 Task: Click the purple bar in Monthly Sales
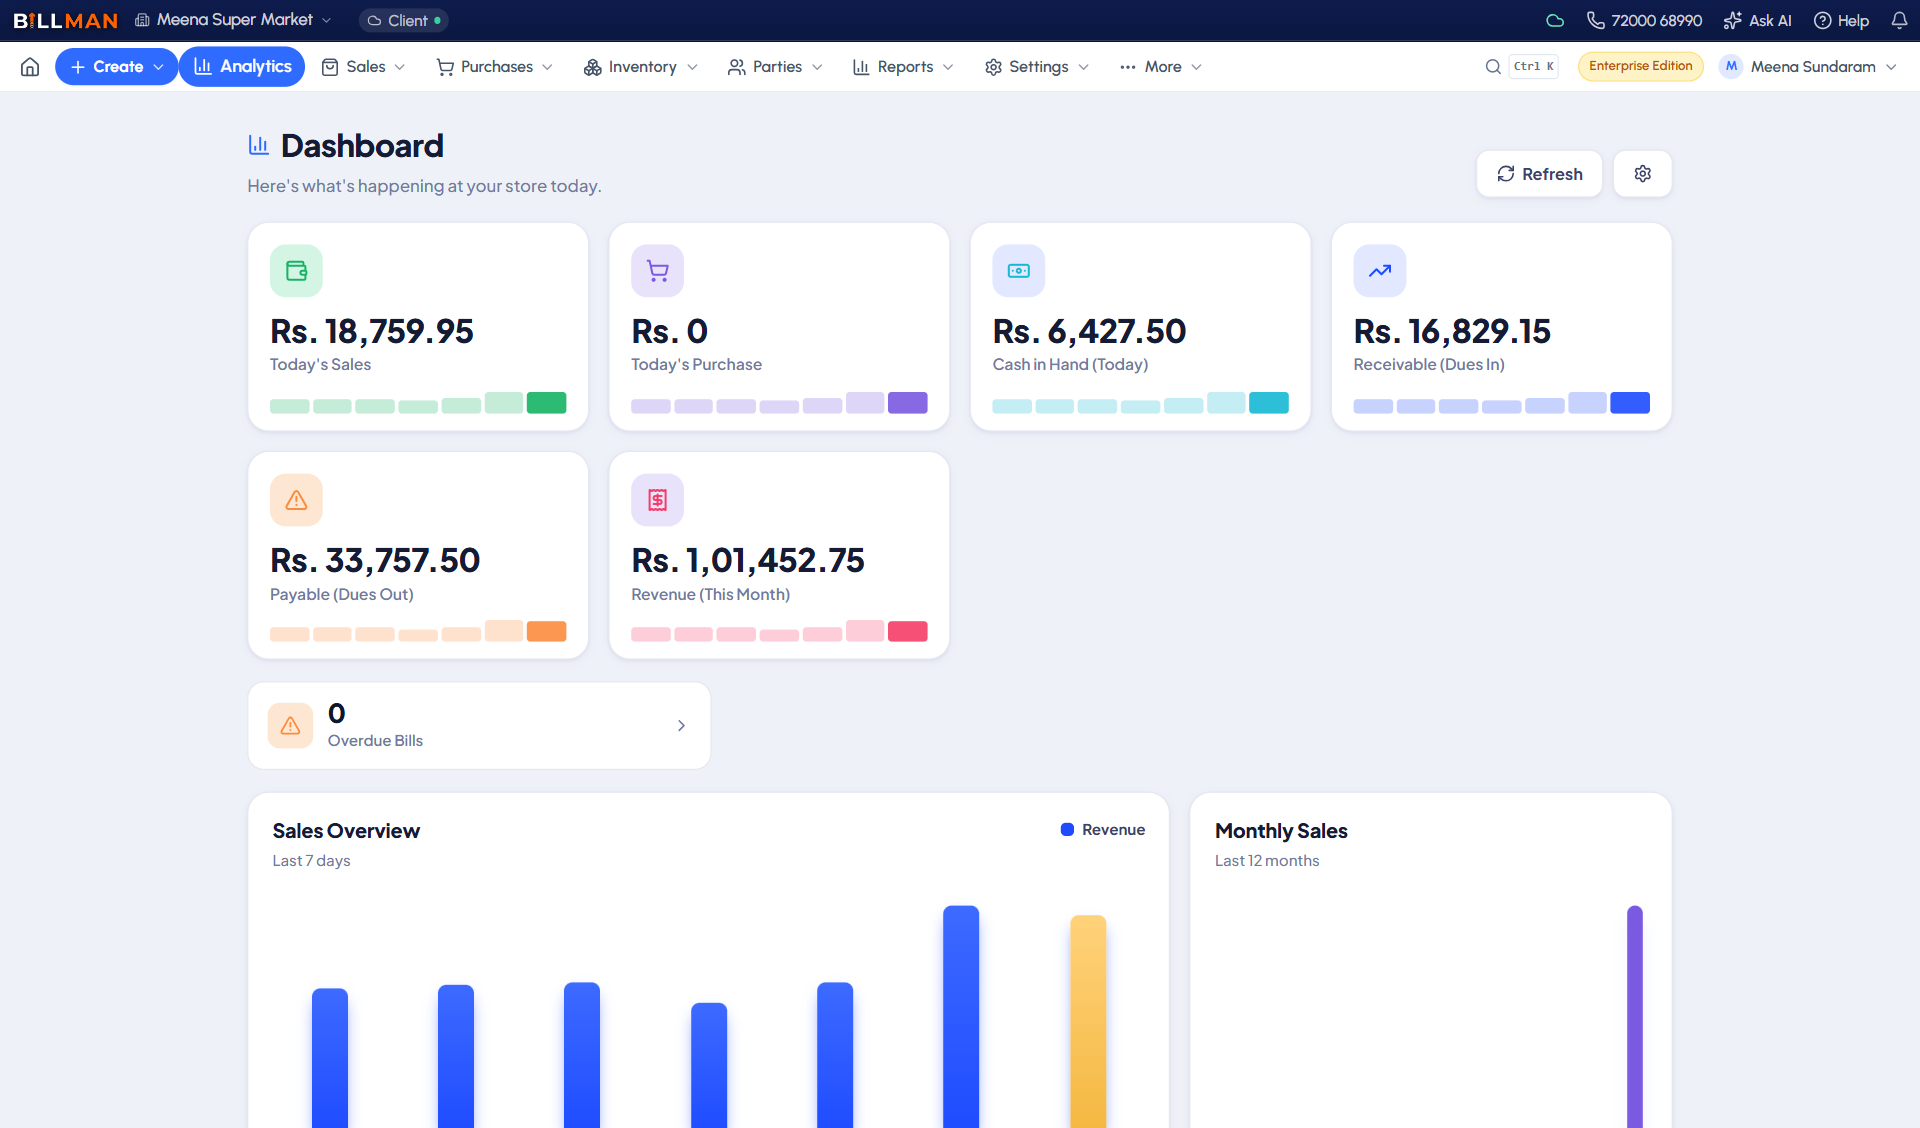pos(1635,1016)
